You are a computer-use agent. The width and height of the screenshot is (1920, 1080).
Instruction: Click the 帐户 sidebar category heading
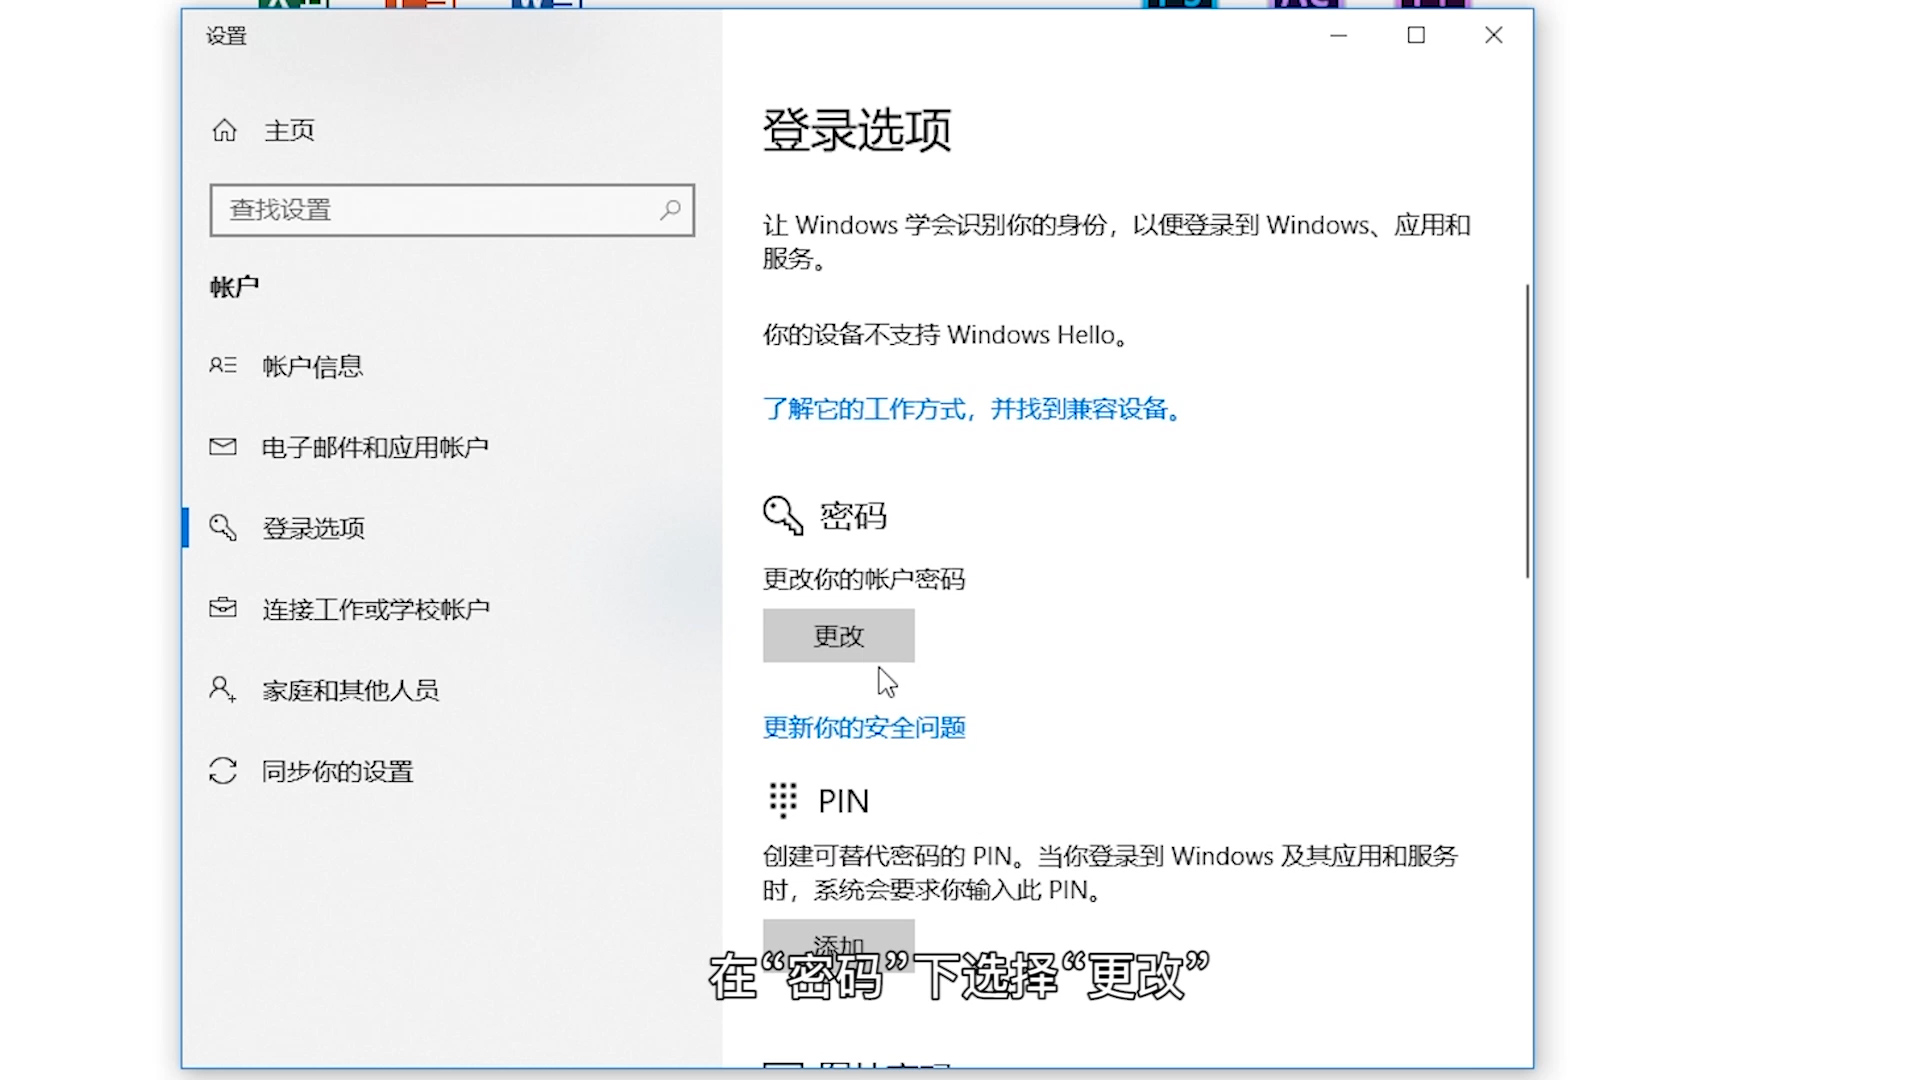point(234,288)
